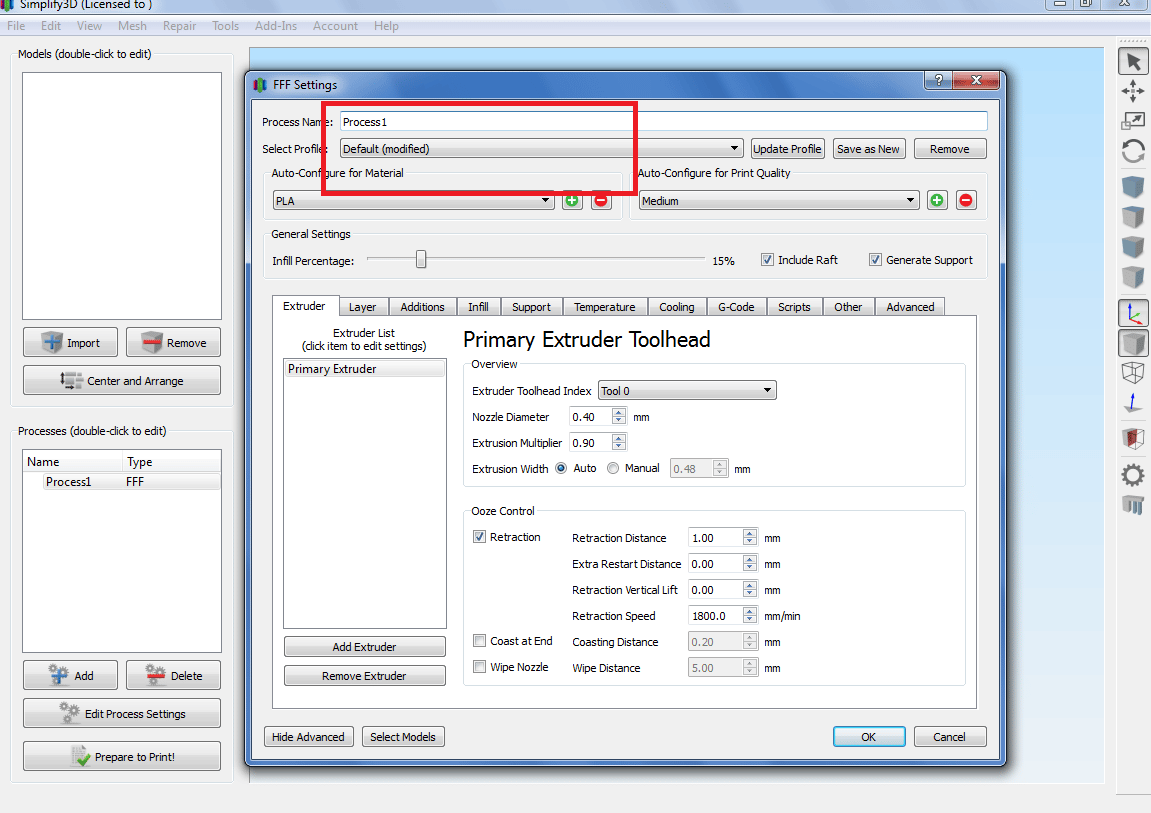Click the Retraction Distance spinner arrows
1151x813 pixels.
[x=749, y=538]
